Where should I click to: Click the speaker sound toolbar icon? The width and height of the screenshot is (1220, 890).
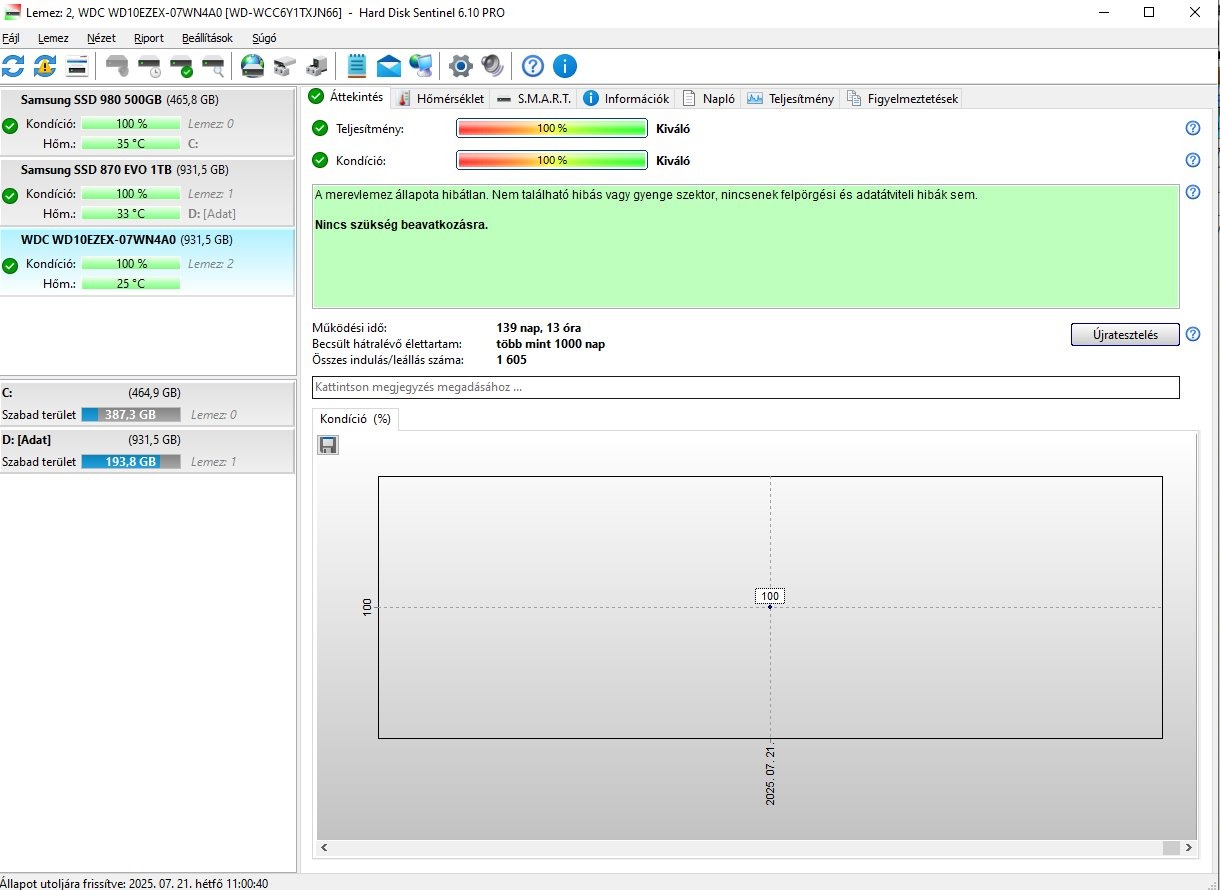pyautogui.click(x=492, y=67)
